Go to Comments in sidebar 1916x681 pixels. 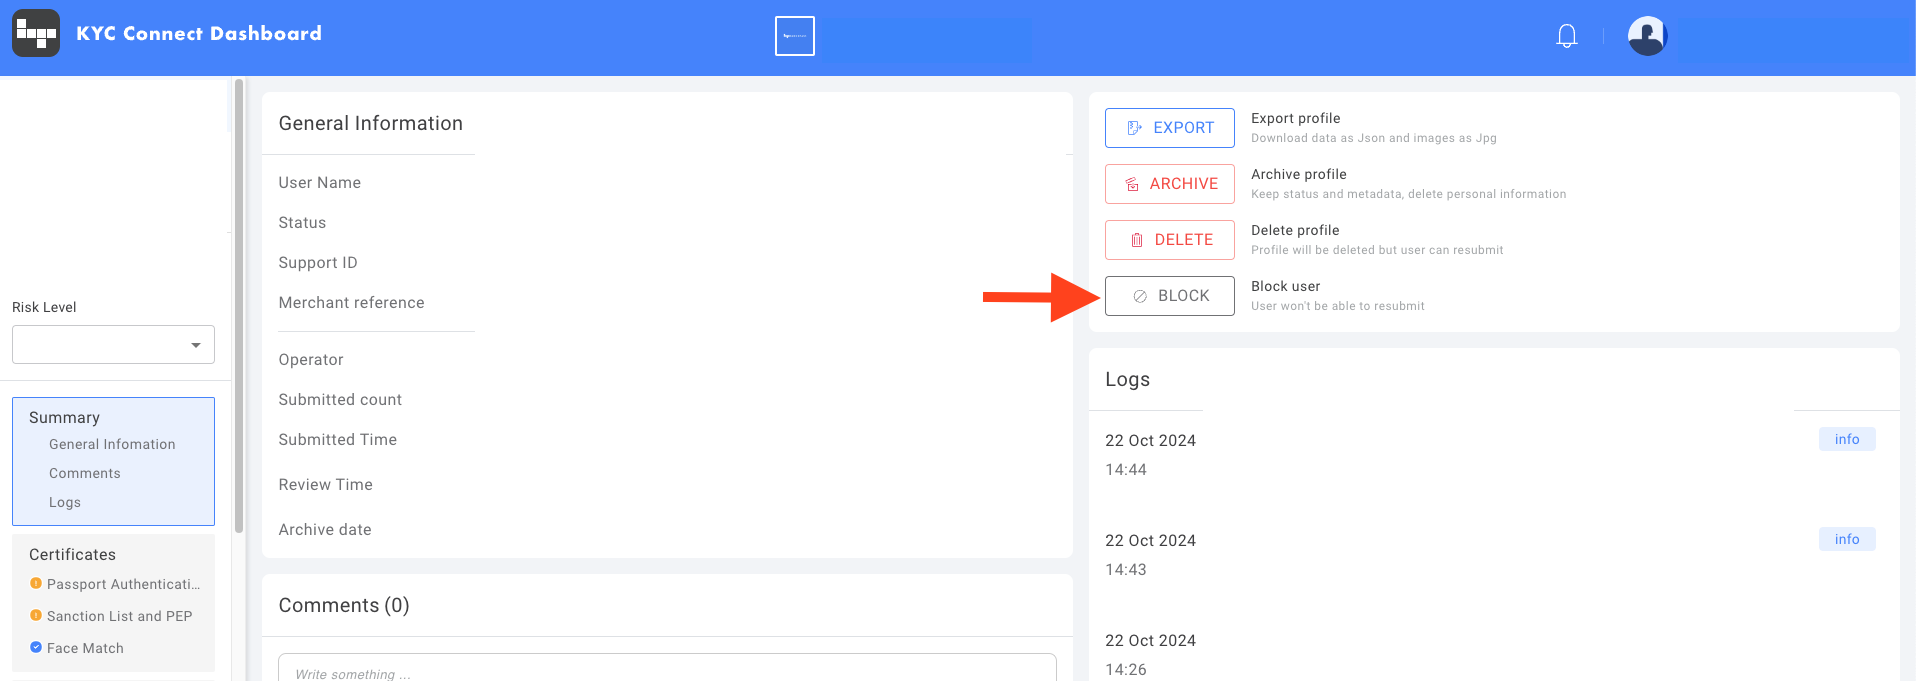click(x=85, y=473)
